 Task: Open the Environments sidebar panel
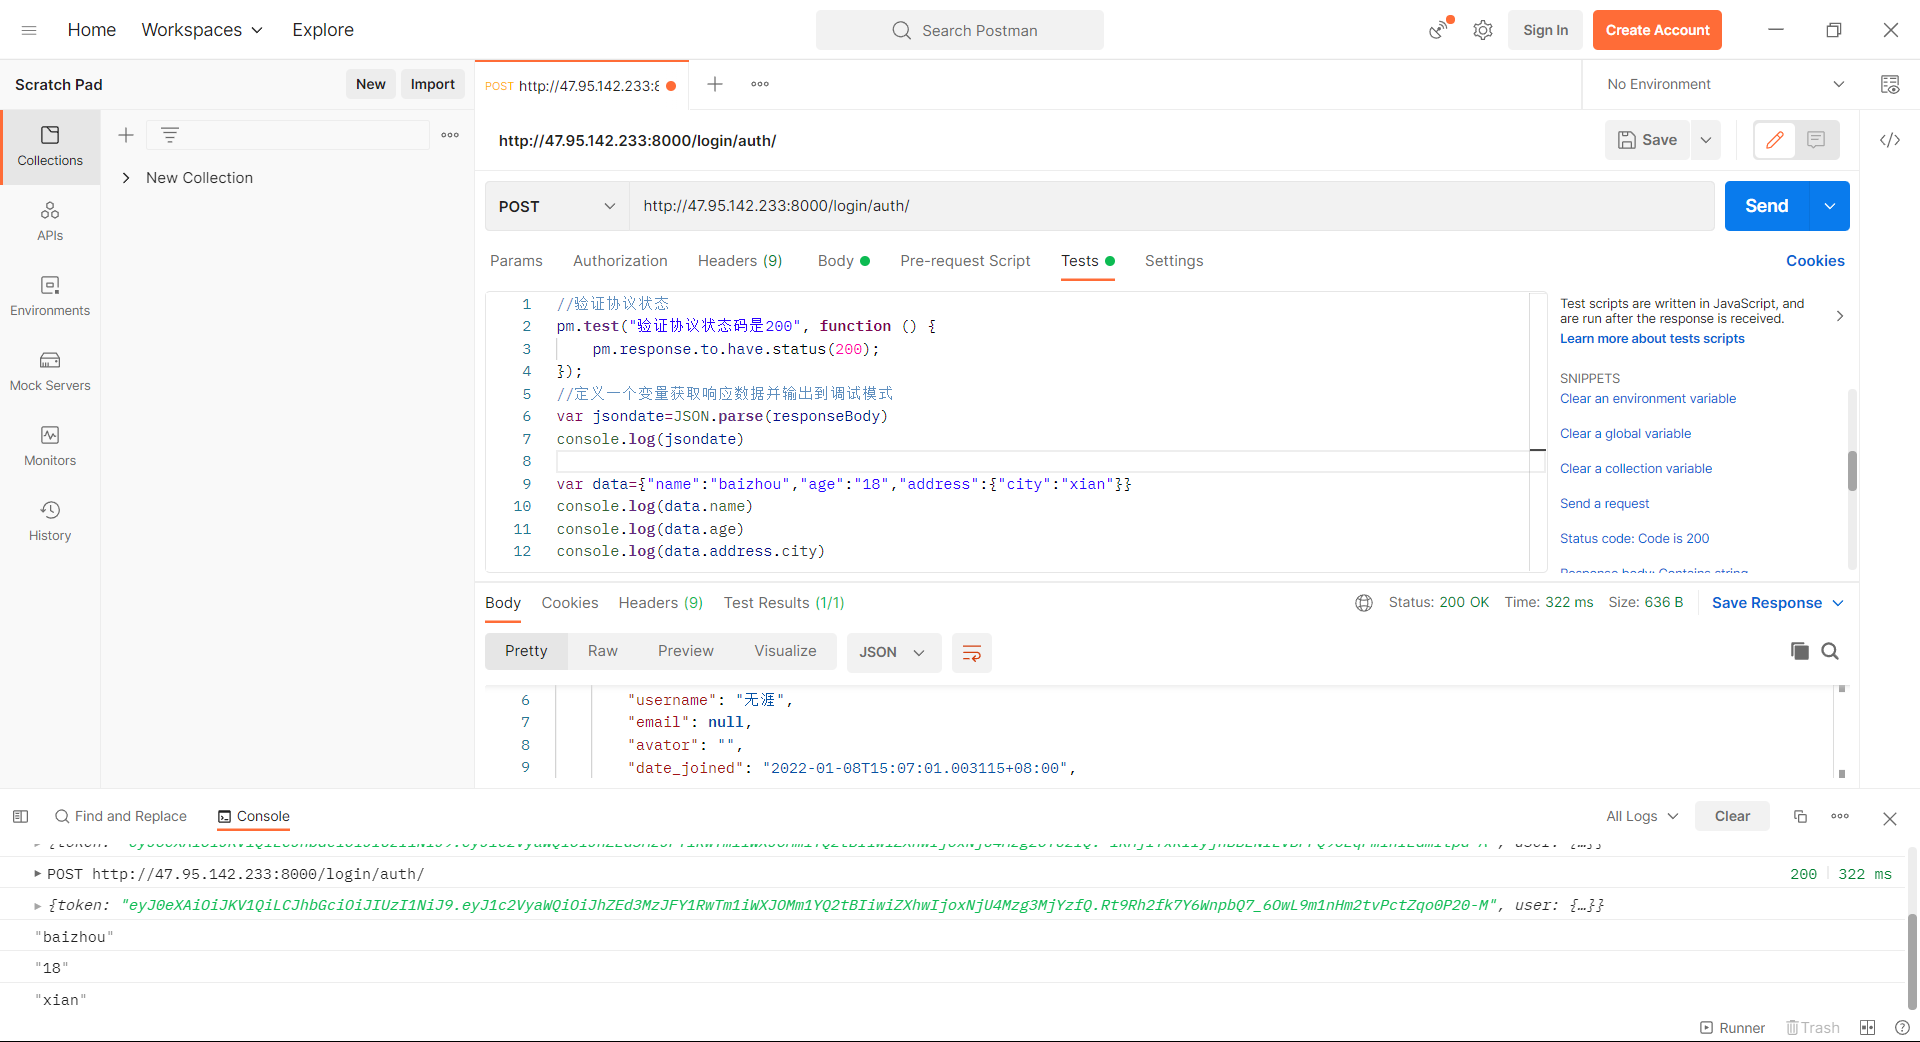[50, 296]
